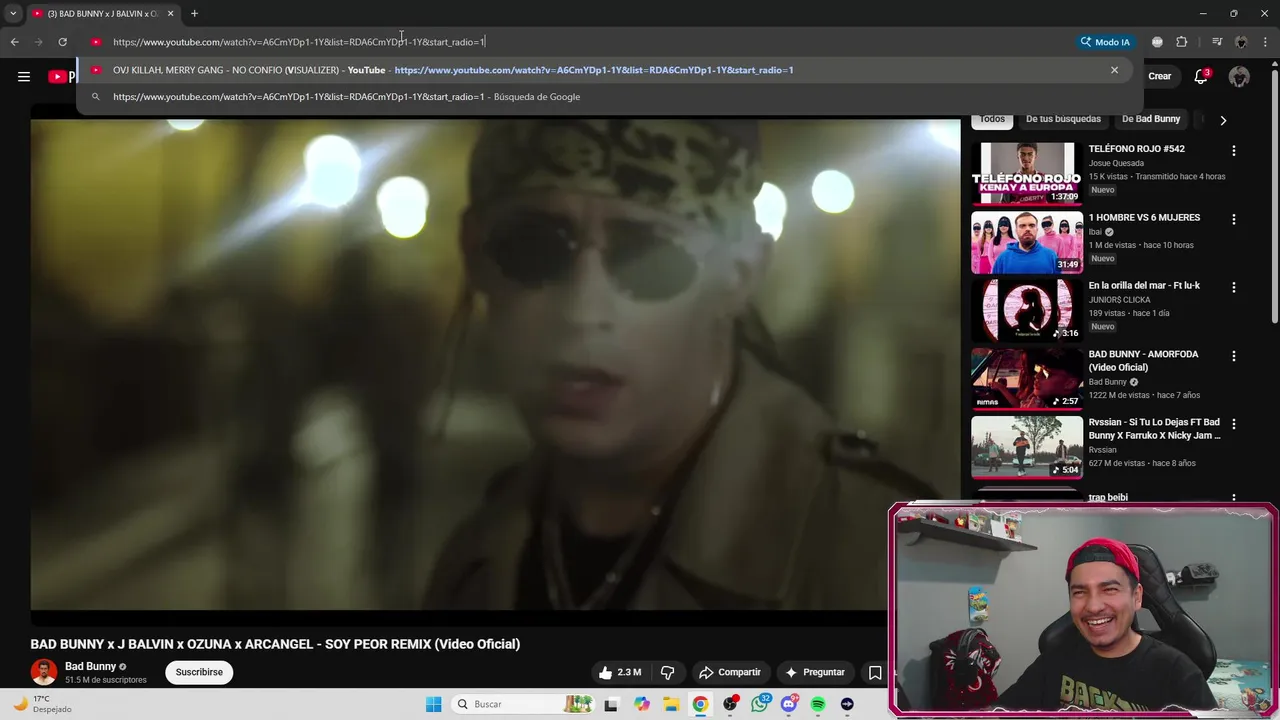Click the Preguntar button
1280x720 pixels.
click(815, 672)
